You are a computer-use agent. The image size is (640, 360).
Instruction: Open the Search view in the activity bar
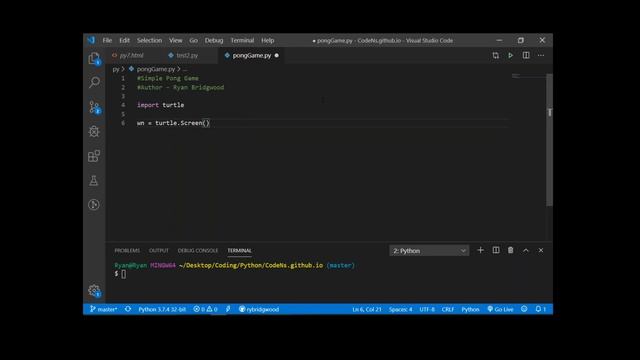94,82
